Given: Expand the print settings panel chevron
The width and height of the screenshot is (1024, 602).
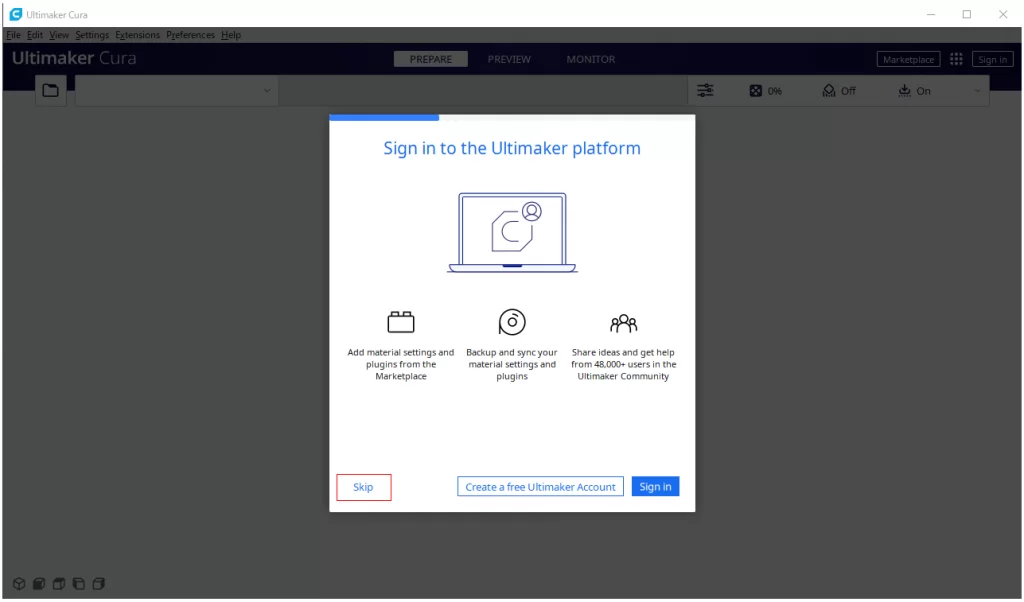Looking at the screenshot, I should pyautogui.click(x=978, y=91).
